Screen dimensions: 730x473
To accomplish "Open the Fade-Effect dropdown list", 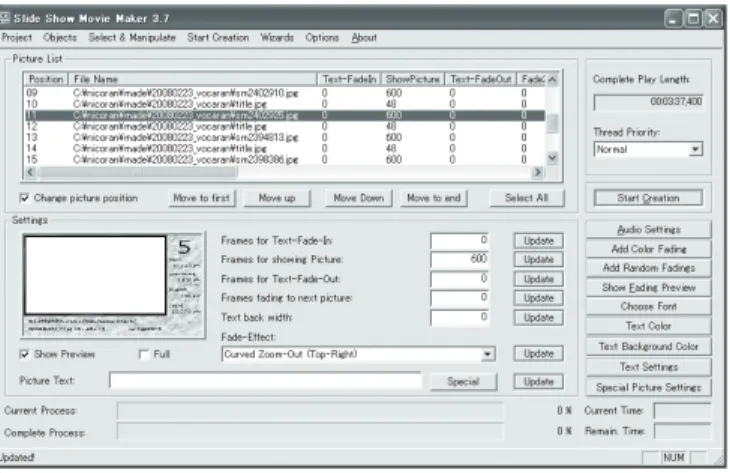I will pyautogui.click(x=487, y=354).
